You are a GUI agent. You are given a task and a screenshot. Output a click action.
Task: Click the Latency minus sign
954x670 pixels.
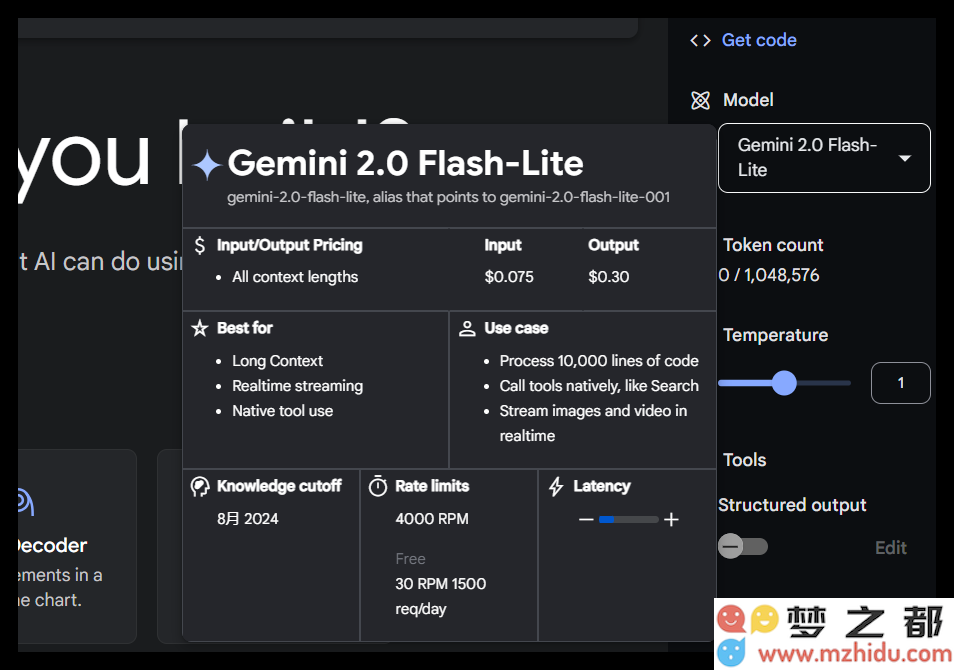click(586, 520)
